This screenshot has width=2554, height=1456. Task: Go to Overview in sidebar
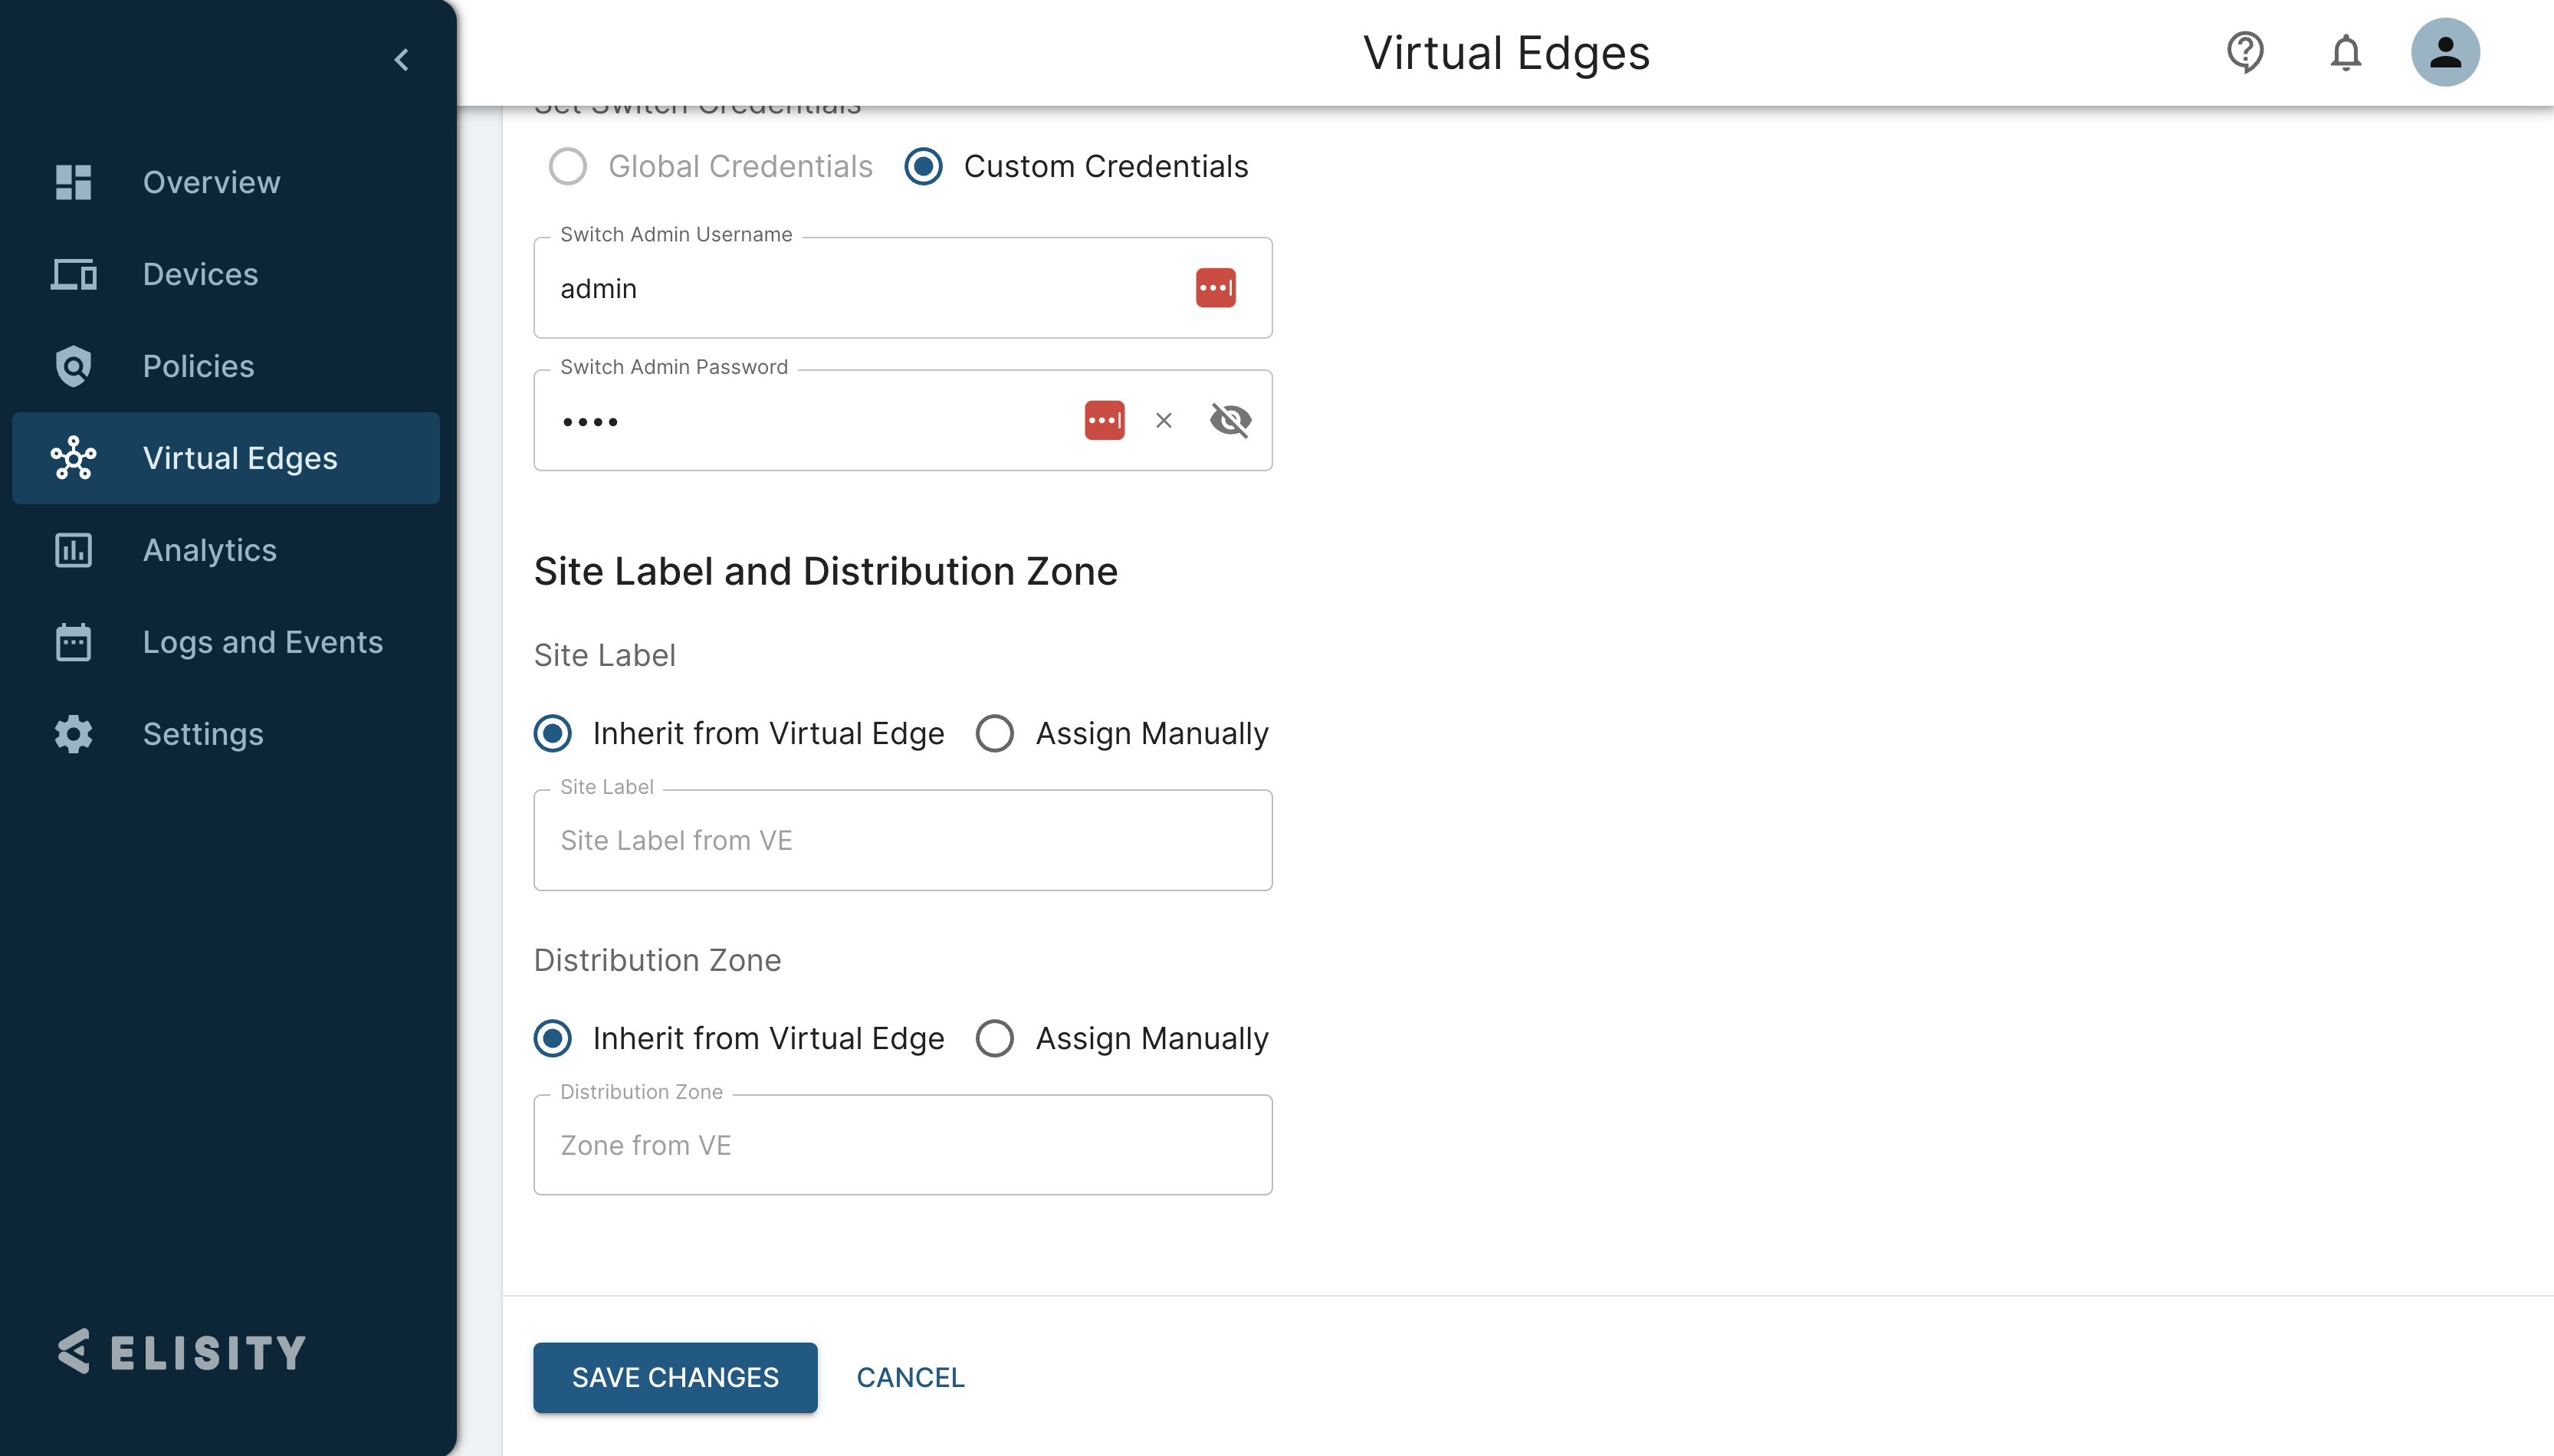[x=211, y=182]
